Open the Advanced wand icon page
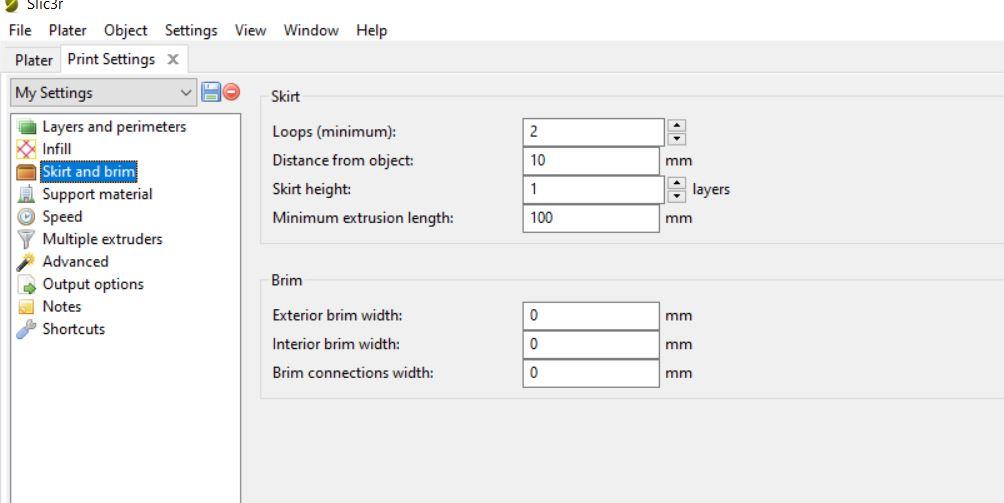 (x=26, y=262)
